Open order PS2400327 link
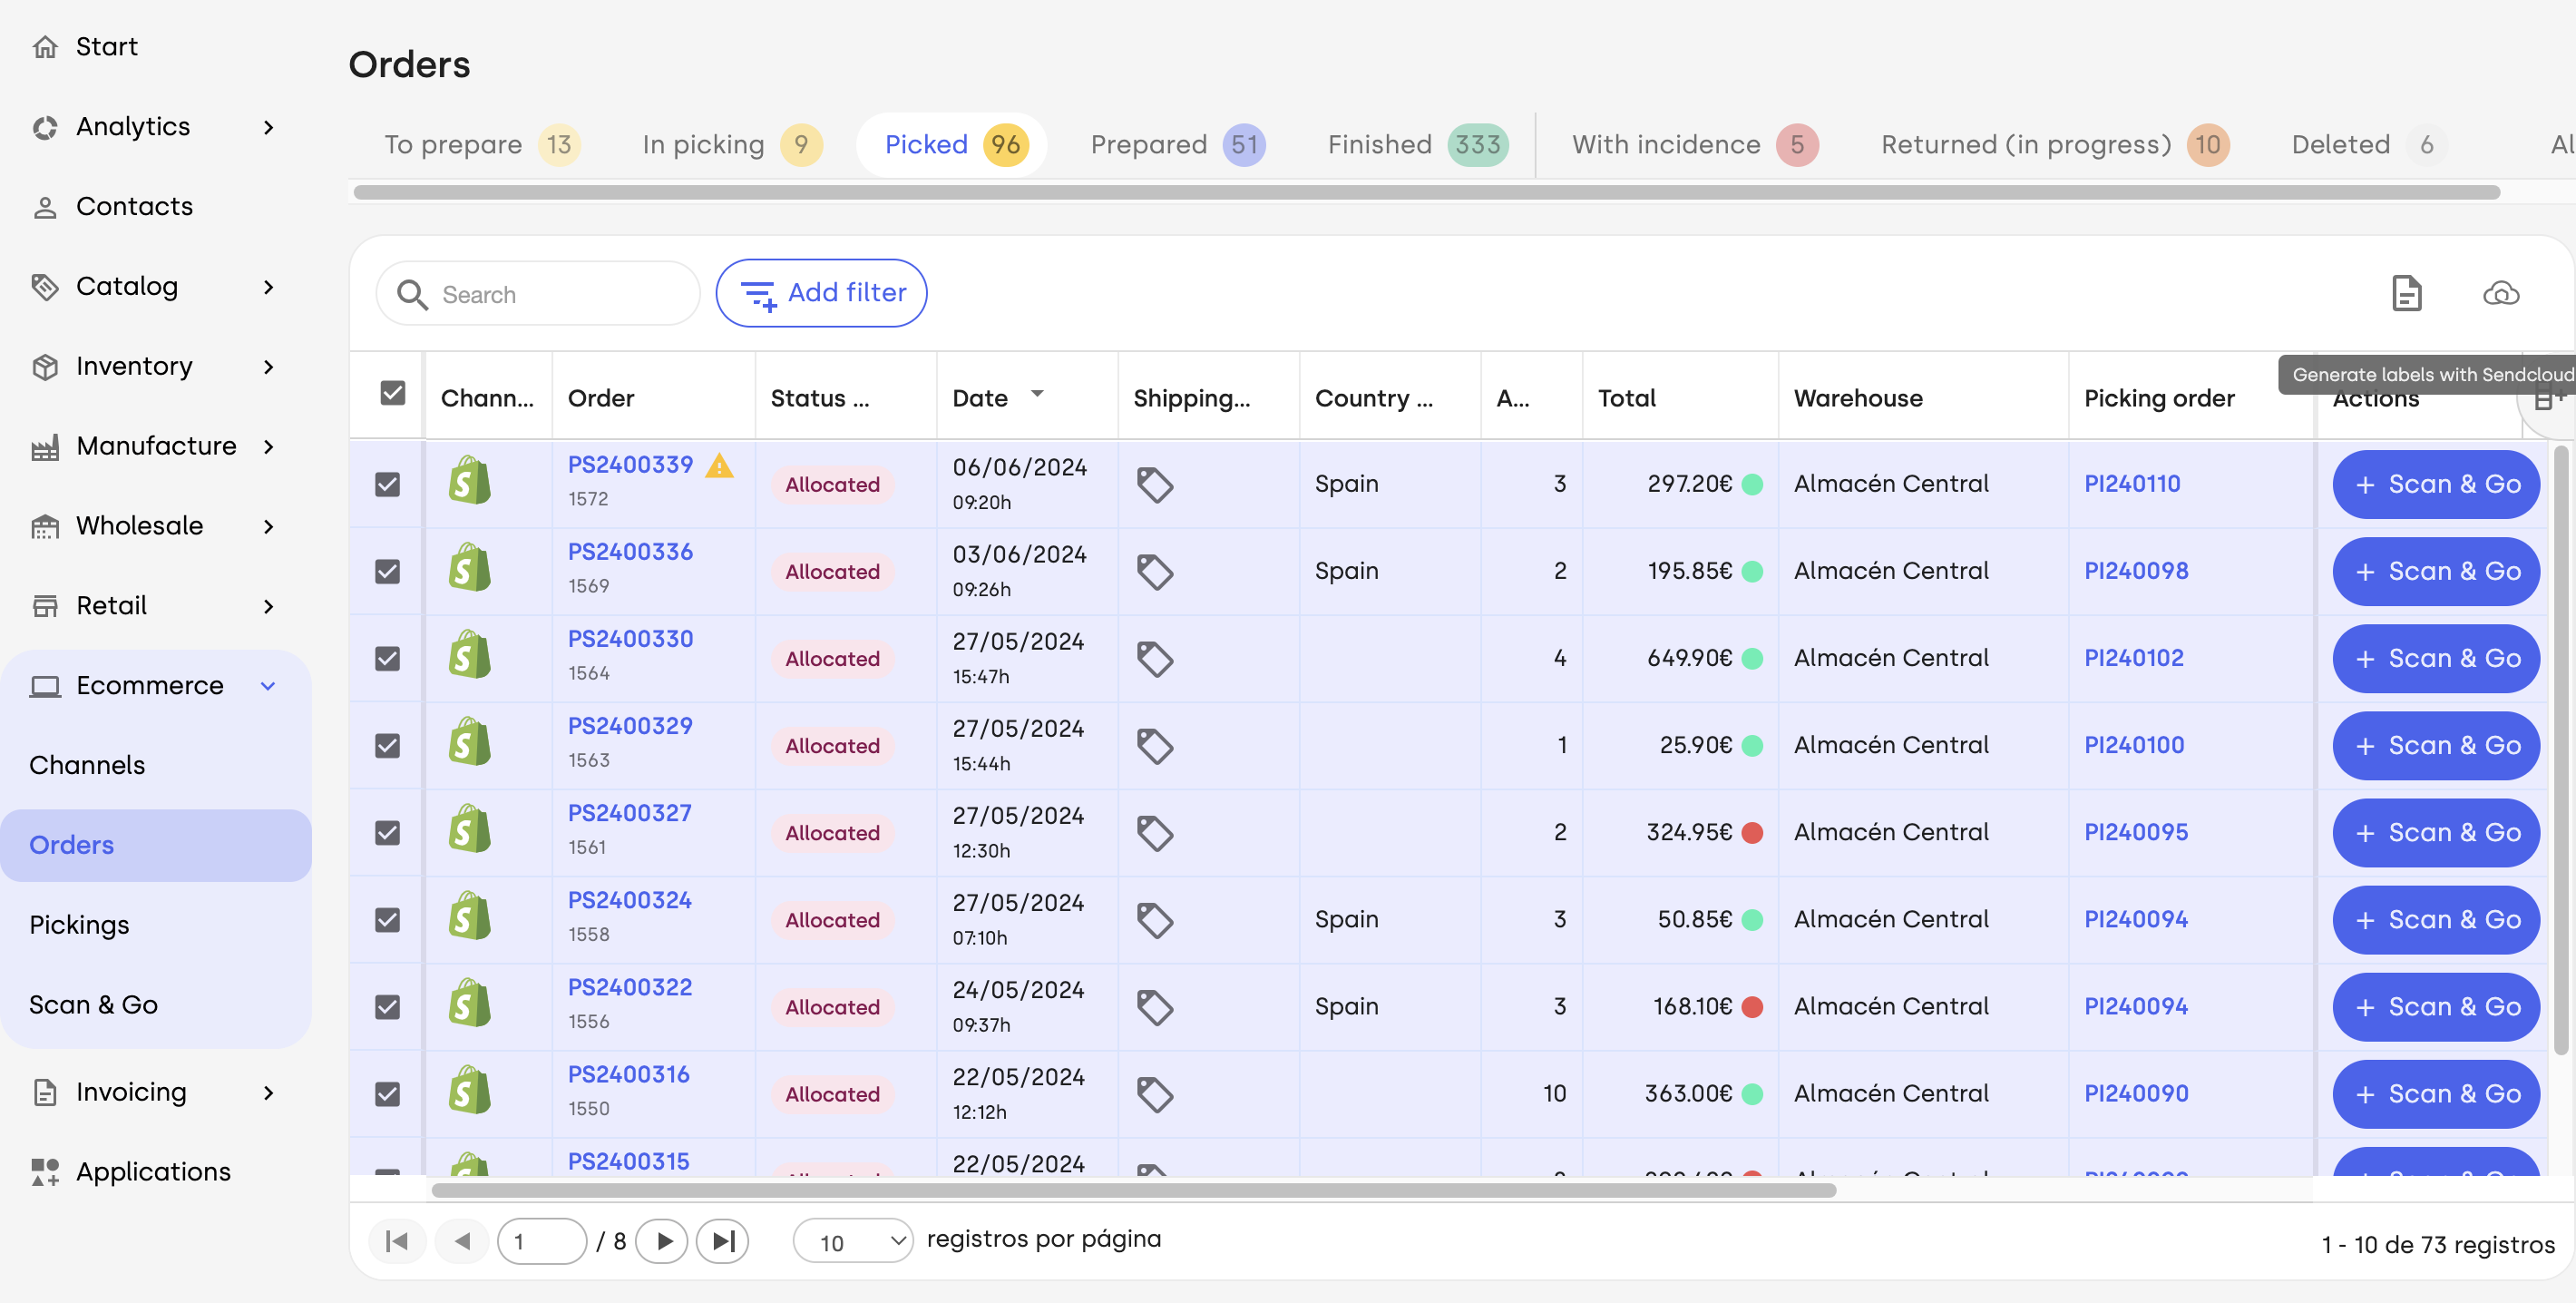Screen dimensions: 2576x1303 629,813
